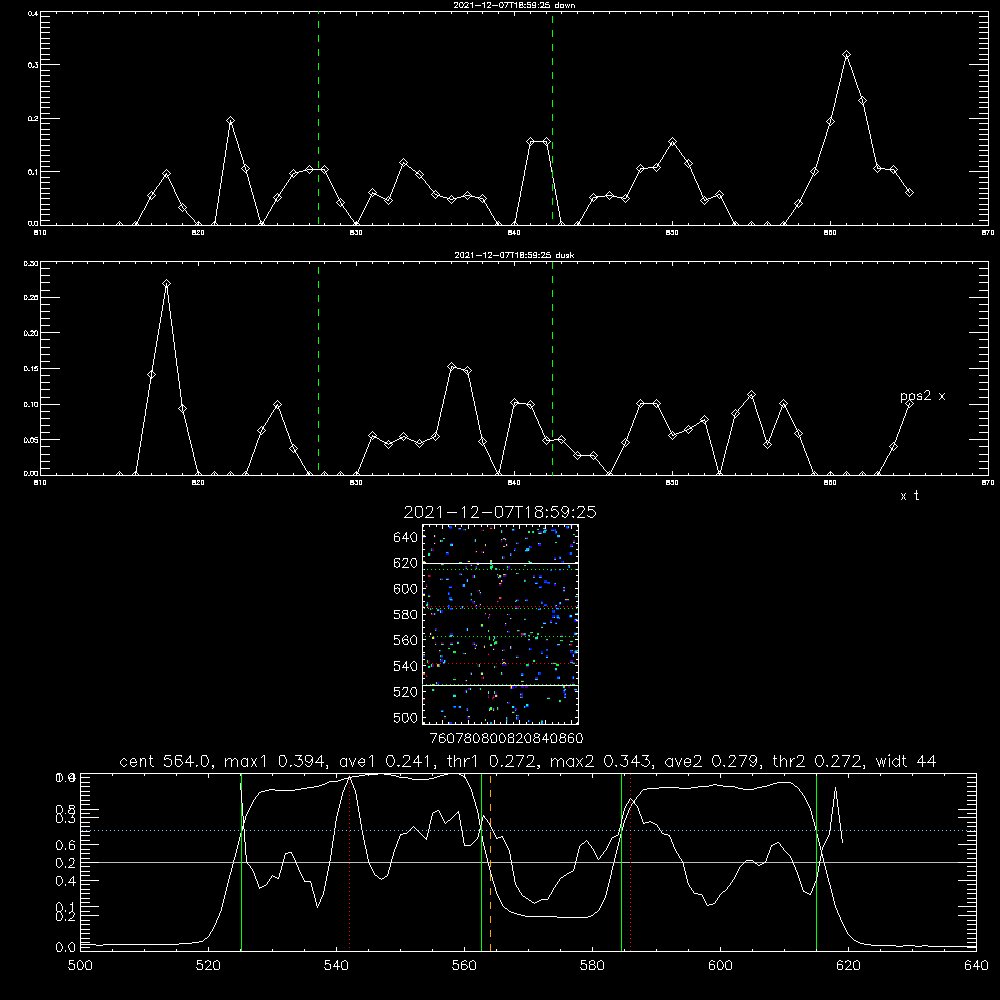Select the last diamond point of dawn curve
Viewport: 1000px width, 1000px height.
tap(909, 192)
